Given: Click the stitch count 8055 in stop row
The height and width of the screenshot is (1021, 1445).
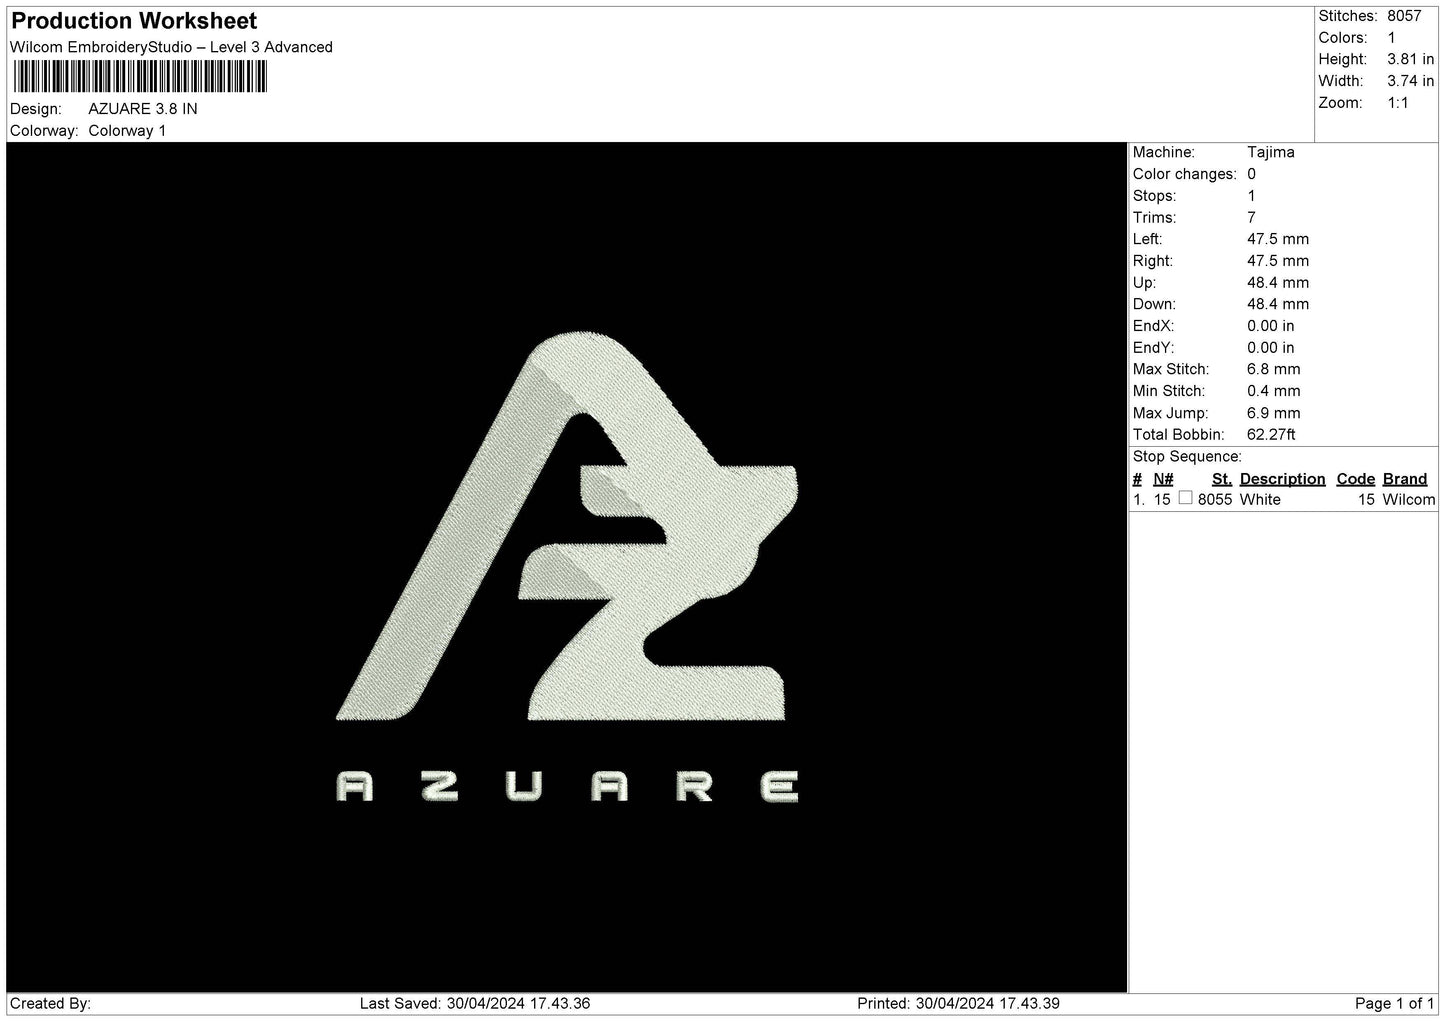Looking at the screenshot, I should click(1215, 499).
